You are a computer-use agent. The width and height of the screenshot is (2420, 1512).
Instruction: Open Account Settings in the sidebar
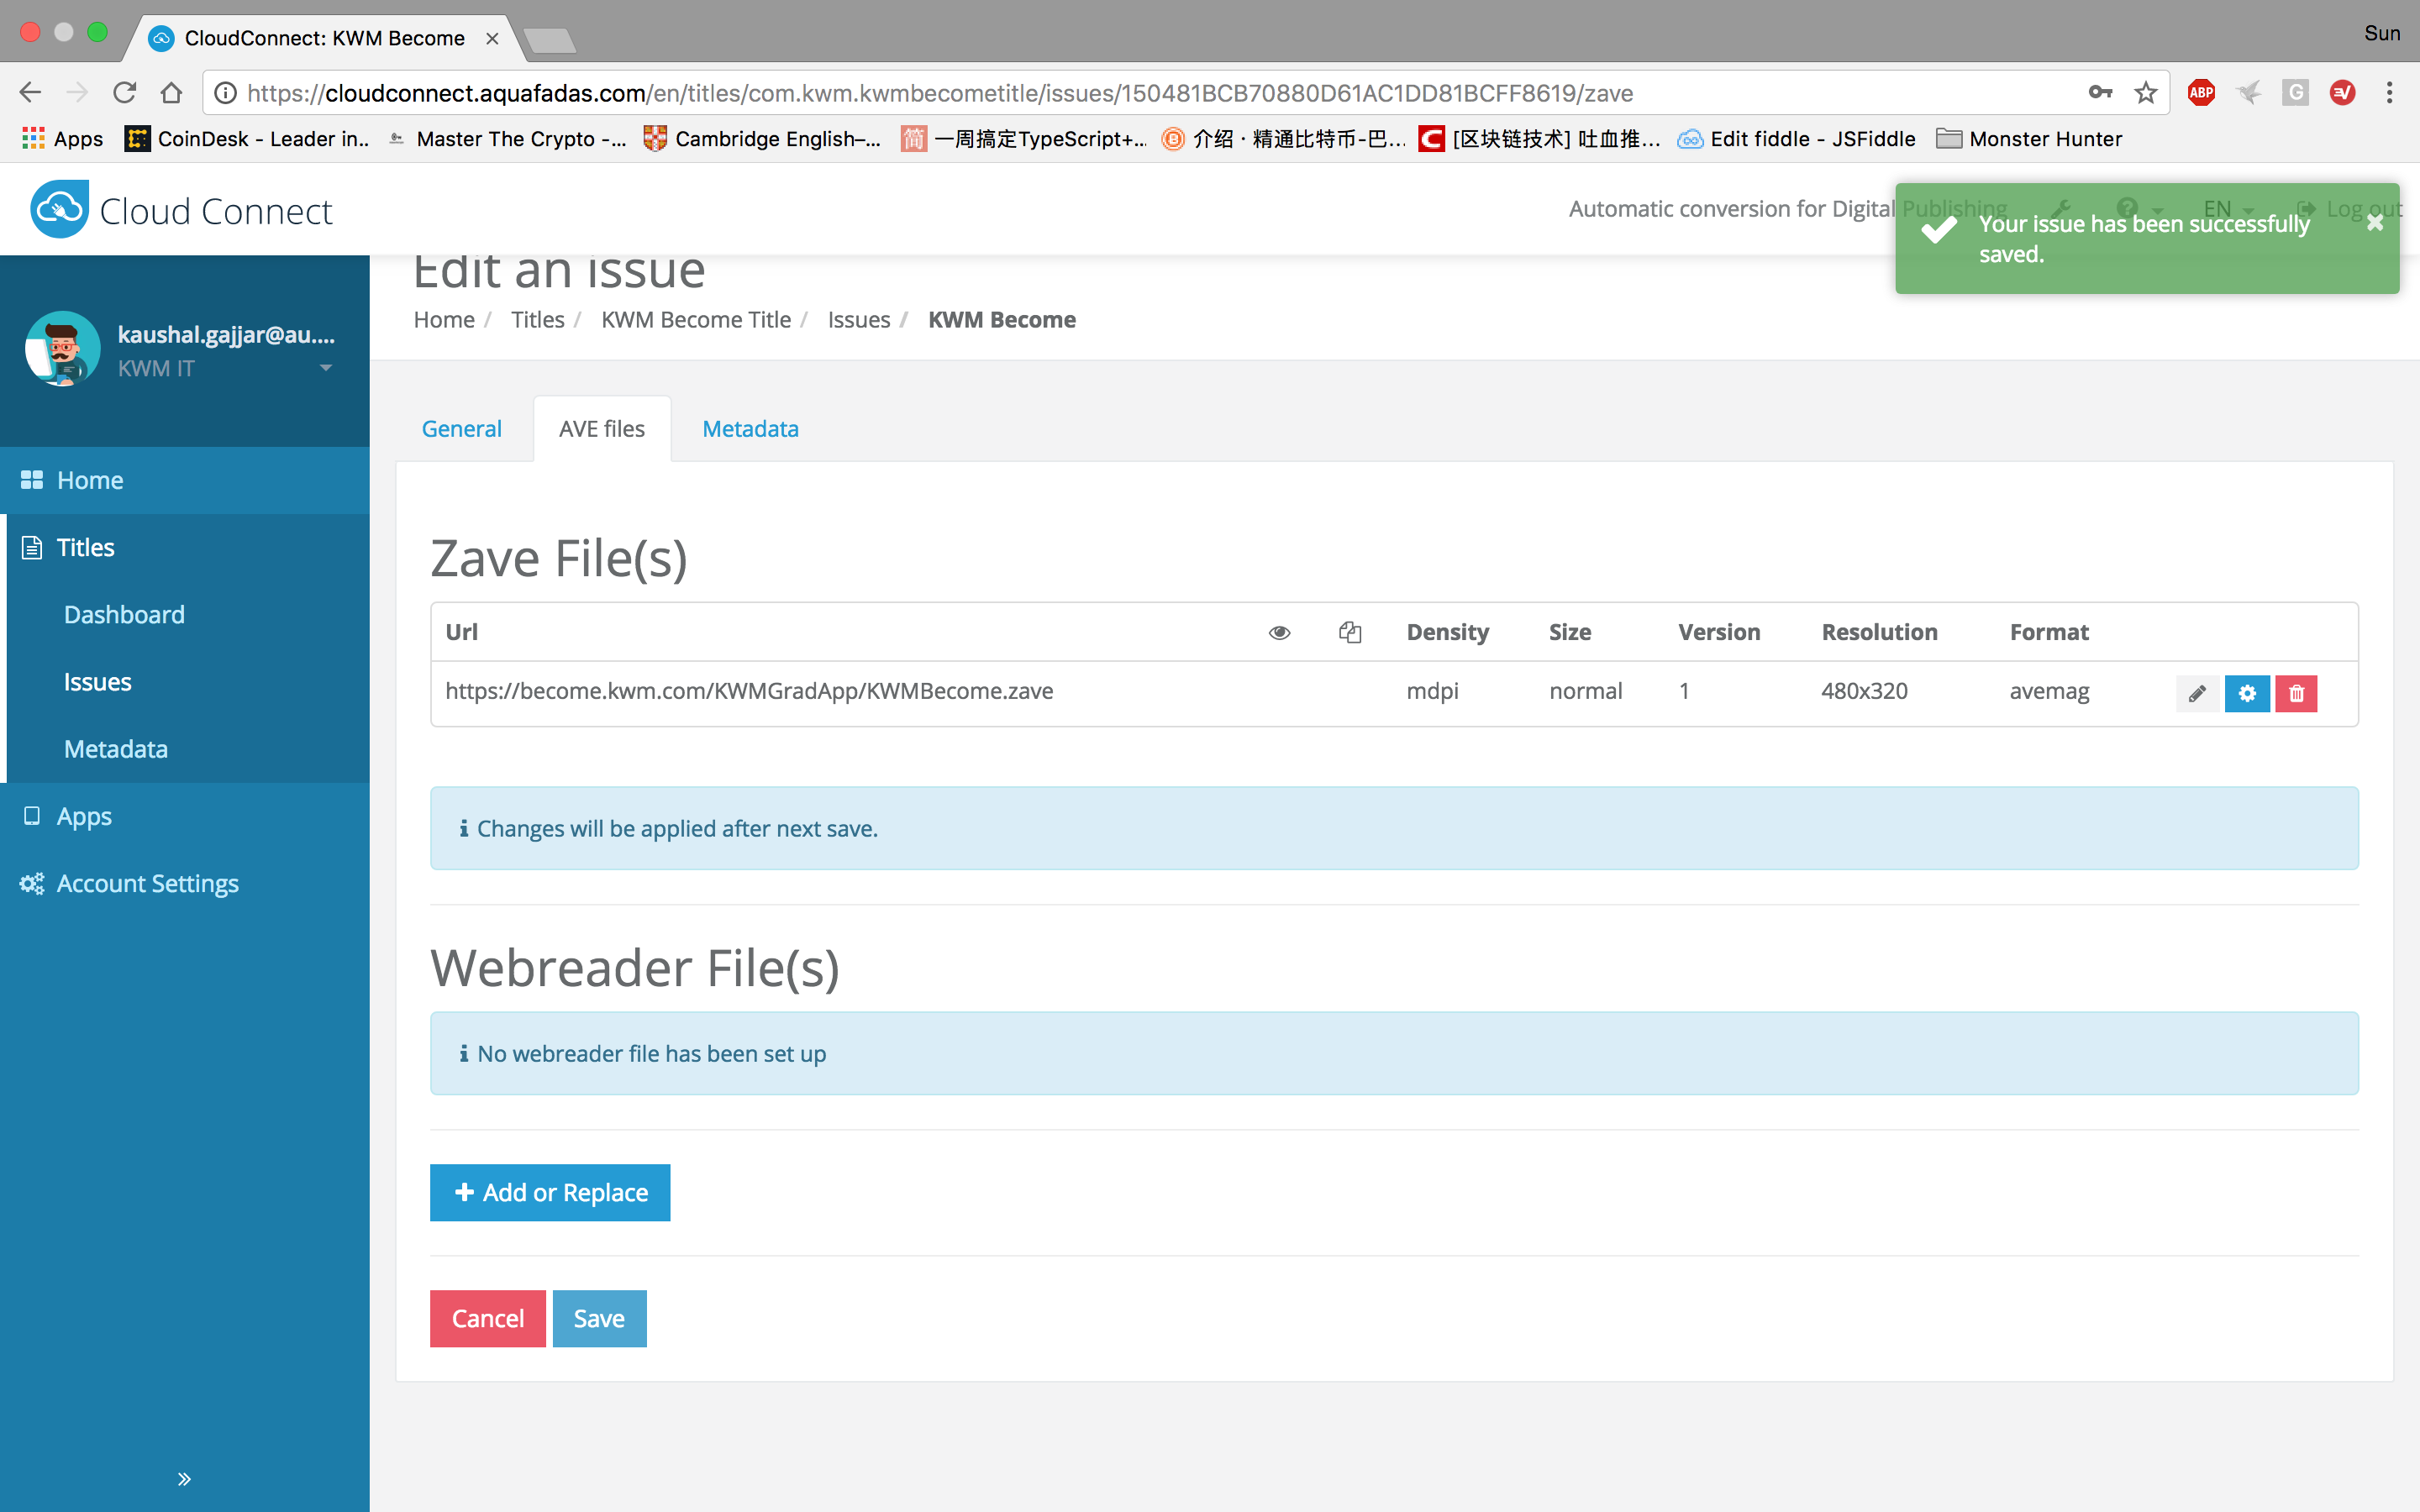pyautogui.click(x=185, y=883)
